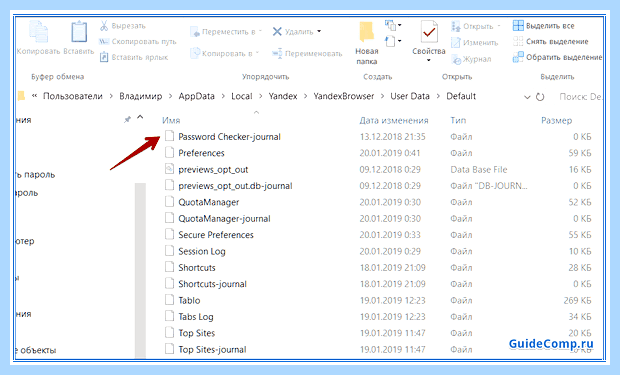Click the Удалить red X icon

pyautogui.click(x=277, y=31)
